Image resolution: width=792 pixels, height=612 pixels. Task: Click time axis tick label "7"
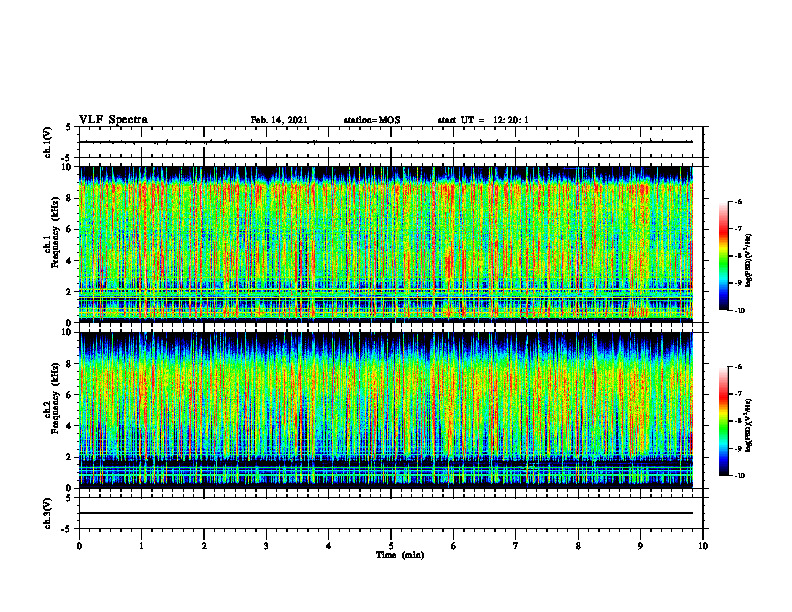pos(516,546)
